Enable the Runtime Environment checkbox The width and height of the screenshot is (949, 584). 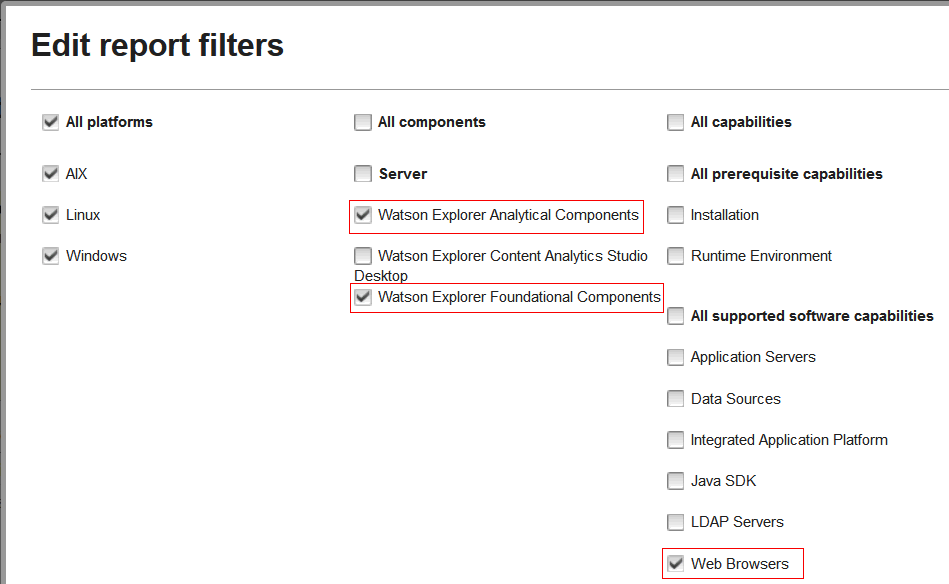click(x=675, y=256)
